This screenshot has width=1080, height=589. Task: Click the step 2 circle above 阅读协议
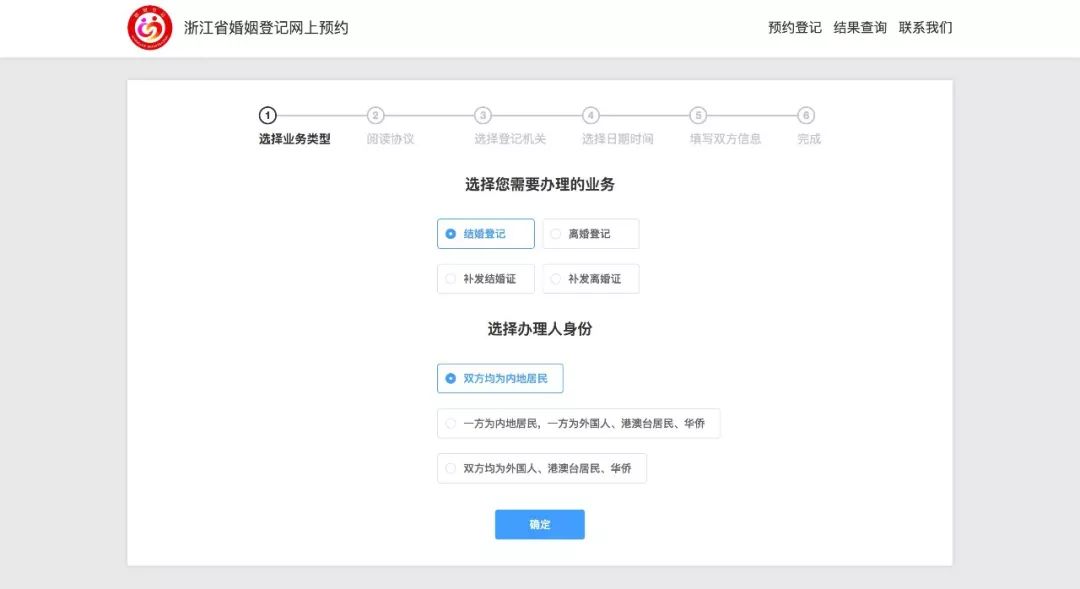[374, 115]
